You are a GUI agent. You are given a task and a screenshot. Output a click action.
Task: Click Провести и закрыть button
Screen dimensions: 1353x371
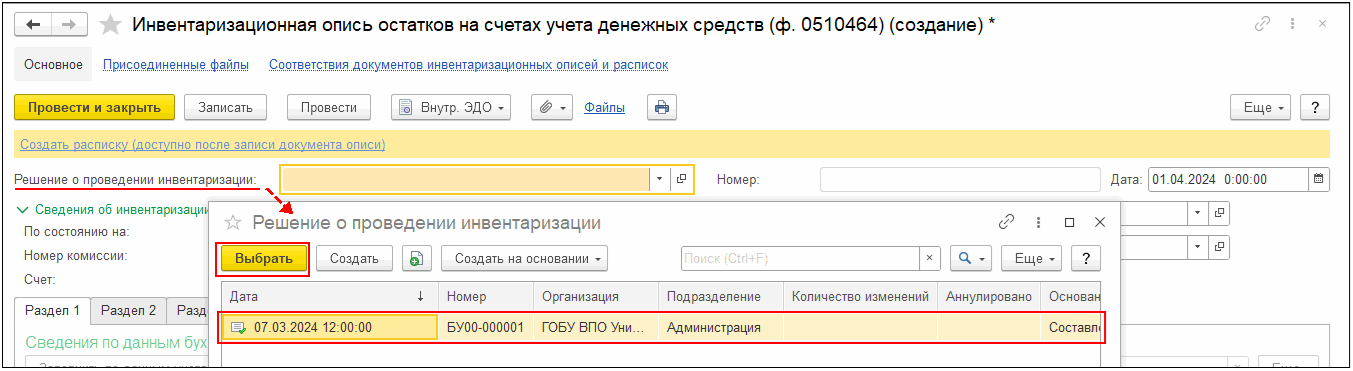point(95,107)
